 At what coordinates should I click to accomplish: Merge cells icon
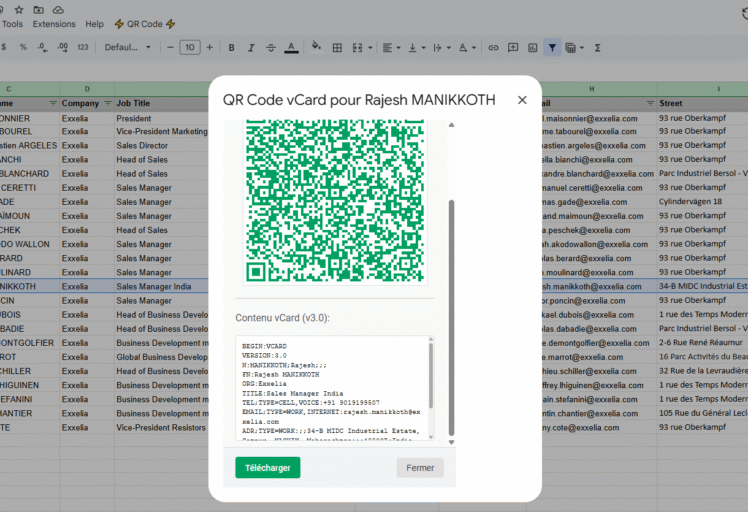tap(357, 47)
